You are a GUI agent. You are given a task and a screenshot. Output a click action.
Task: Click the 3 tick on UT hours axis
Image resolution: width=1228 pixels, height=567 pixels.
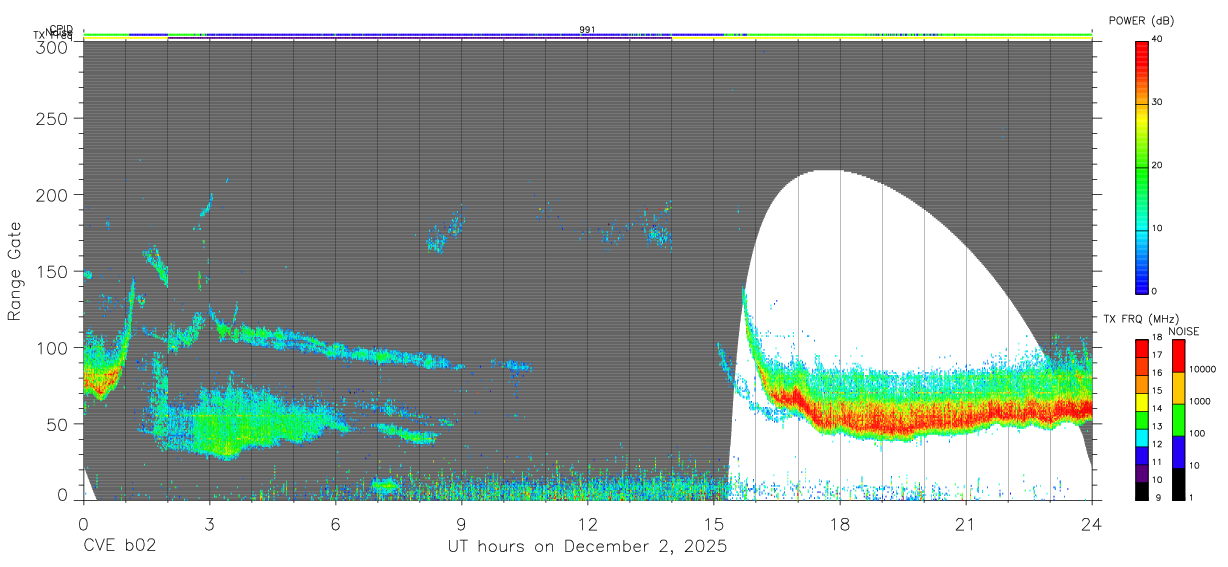tap(209, 523)
